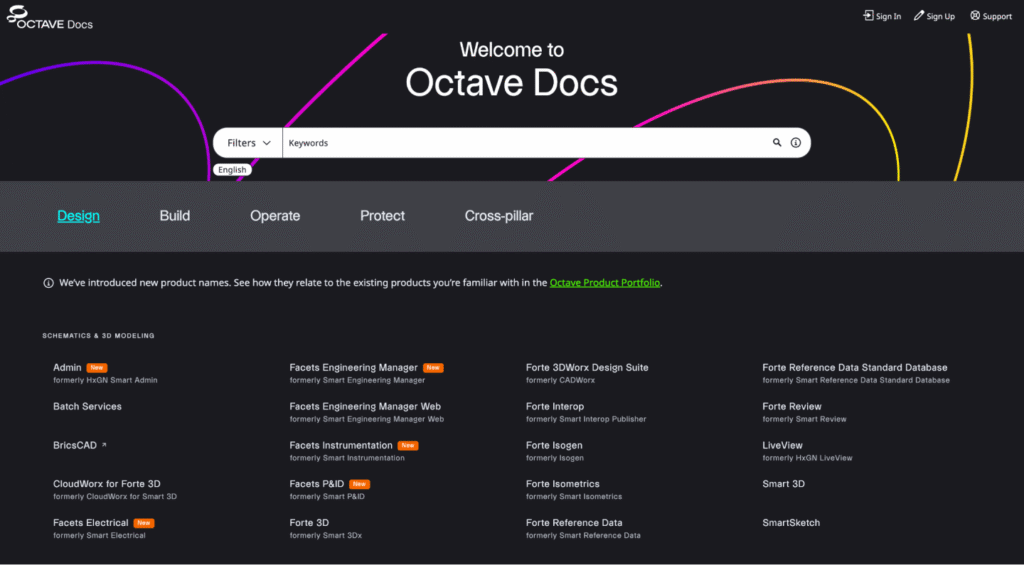Open Facets Engineering Manager Web

tap(365, 406)
